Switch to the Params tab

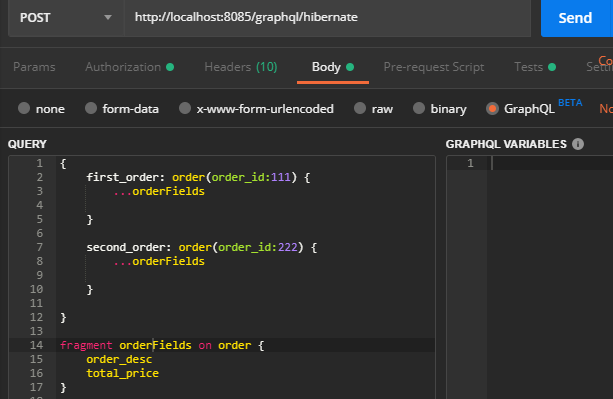pyautogui.click(x=34, y=67)
